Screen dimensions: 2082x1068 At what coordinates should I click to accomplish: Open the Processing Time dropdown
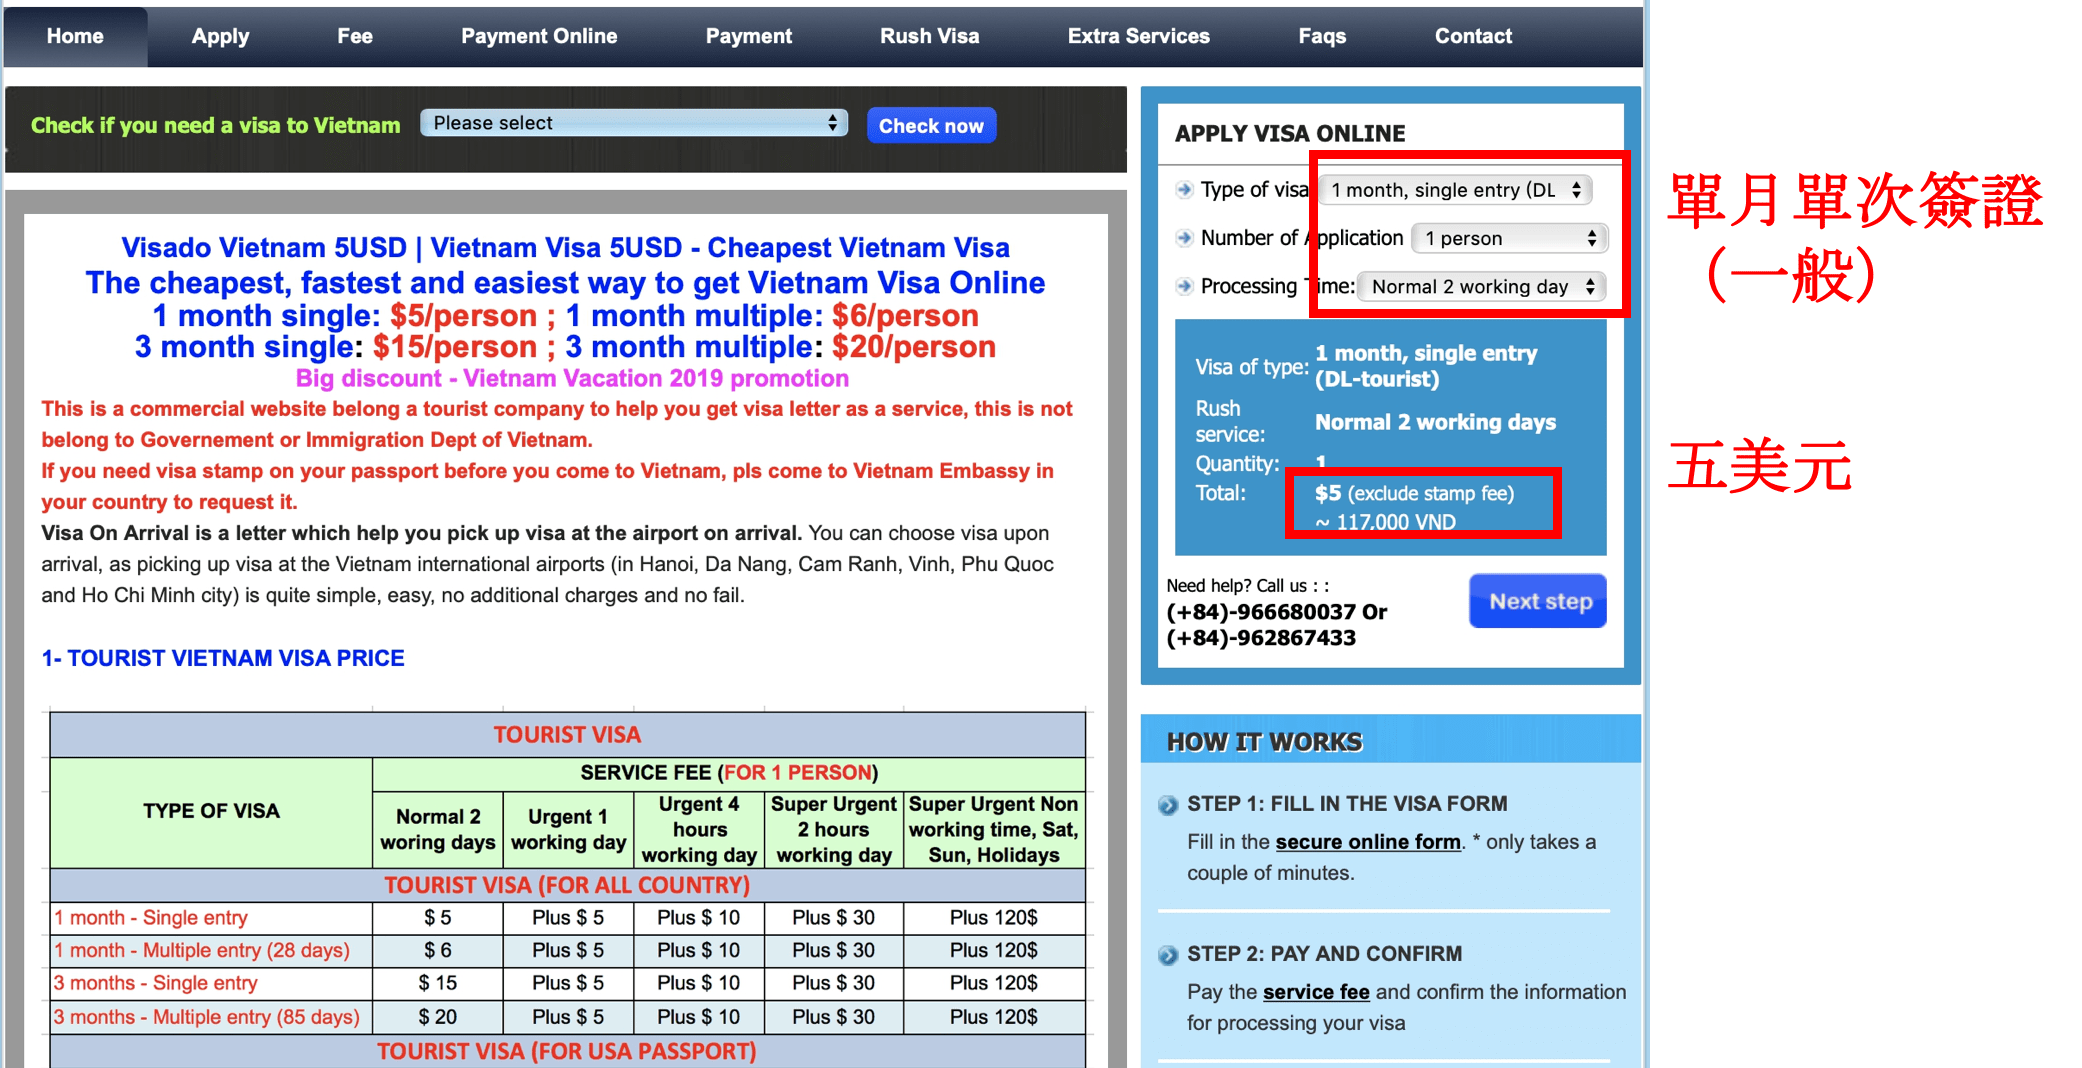(x=1482, y=287)
